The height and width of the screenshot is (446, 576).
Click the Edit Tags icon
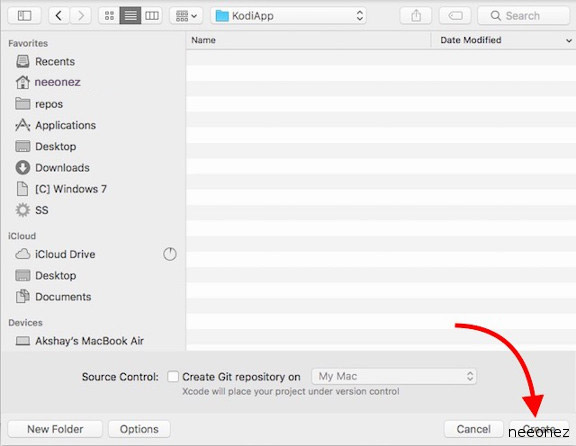click(456, 16)
